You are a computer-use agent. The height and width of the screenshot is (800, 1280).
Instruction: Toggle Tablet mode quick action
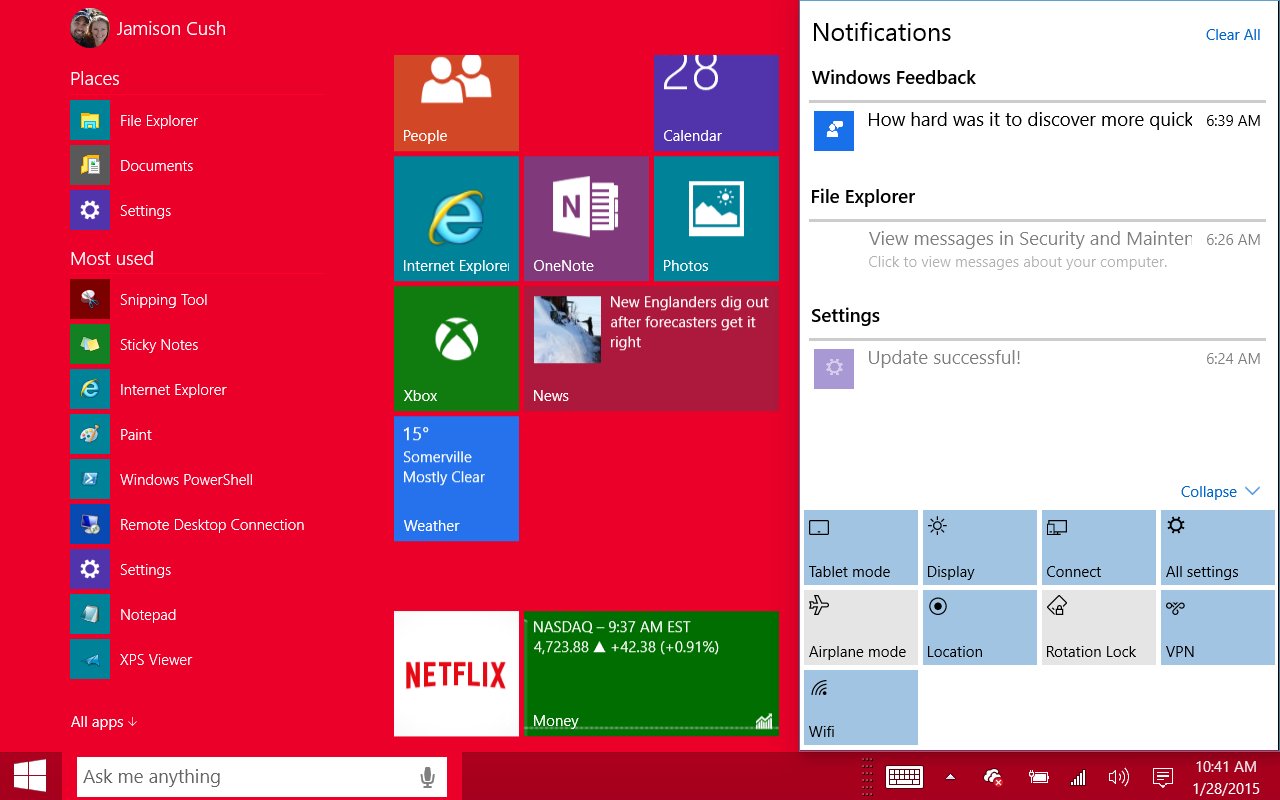[x=861, y=548]
